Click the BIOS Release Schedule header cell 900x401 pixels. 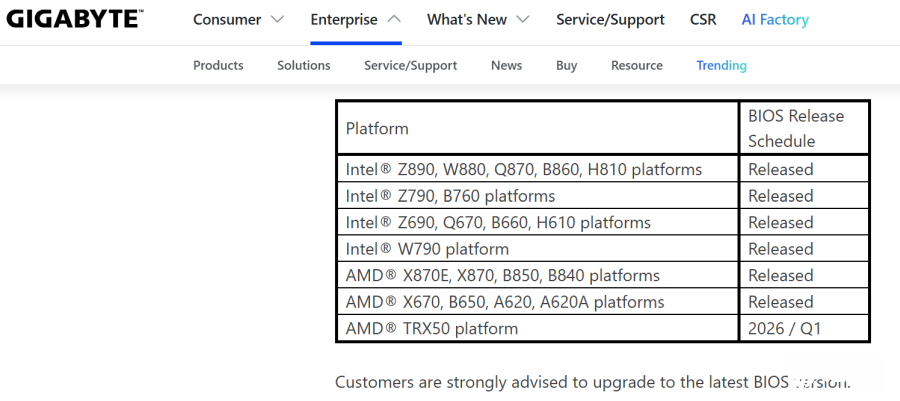click(x=796, y=128)
